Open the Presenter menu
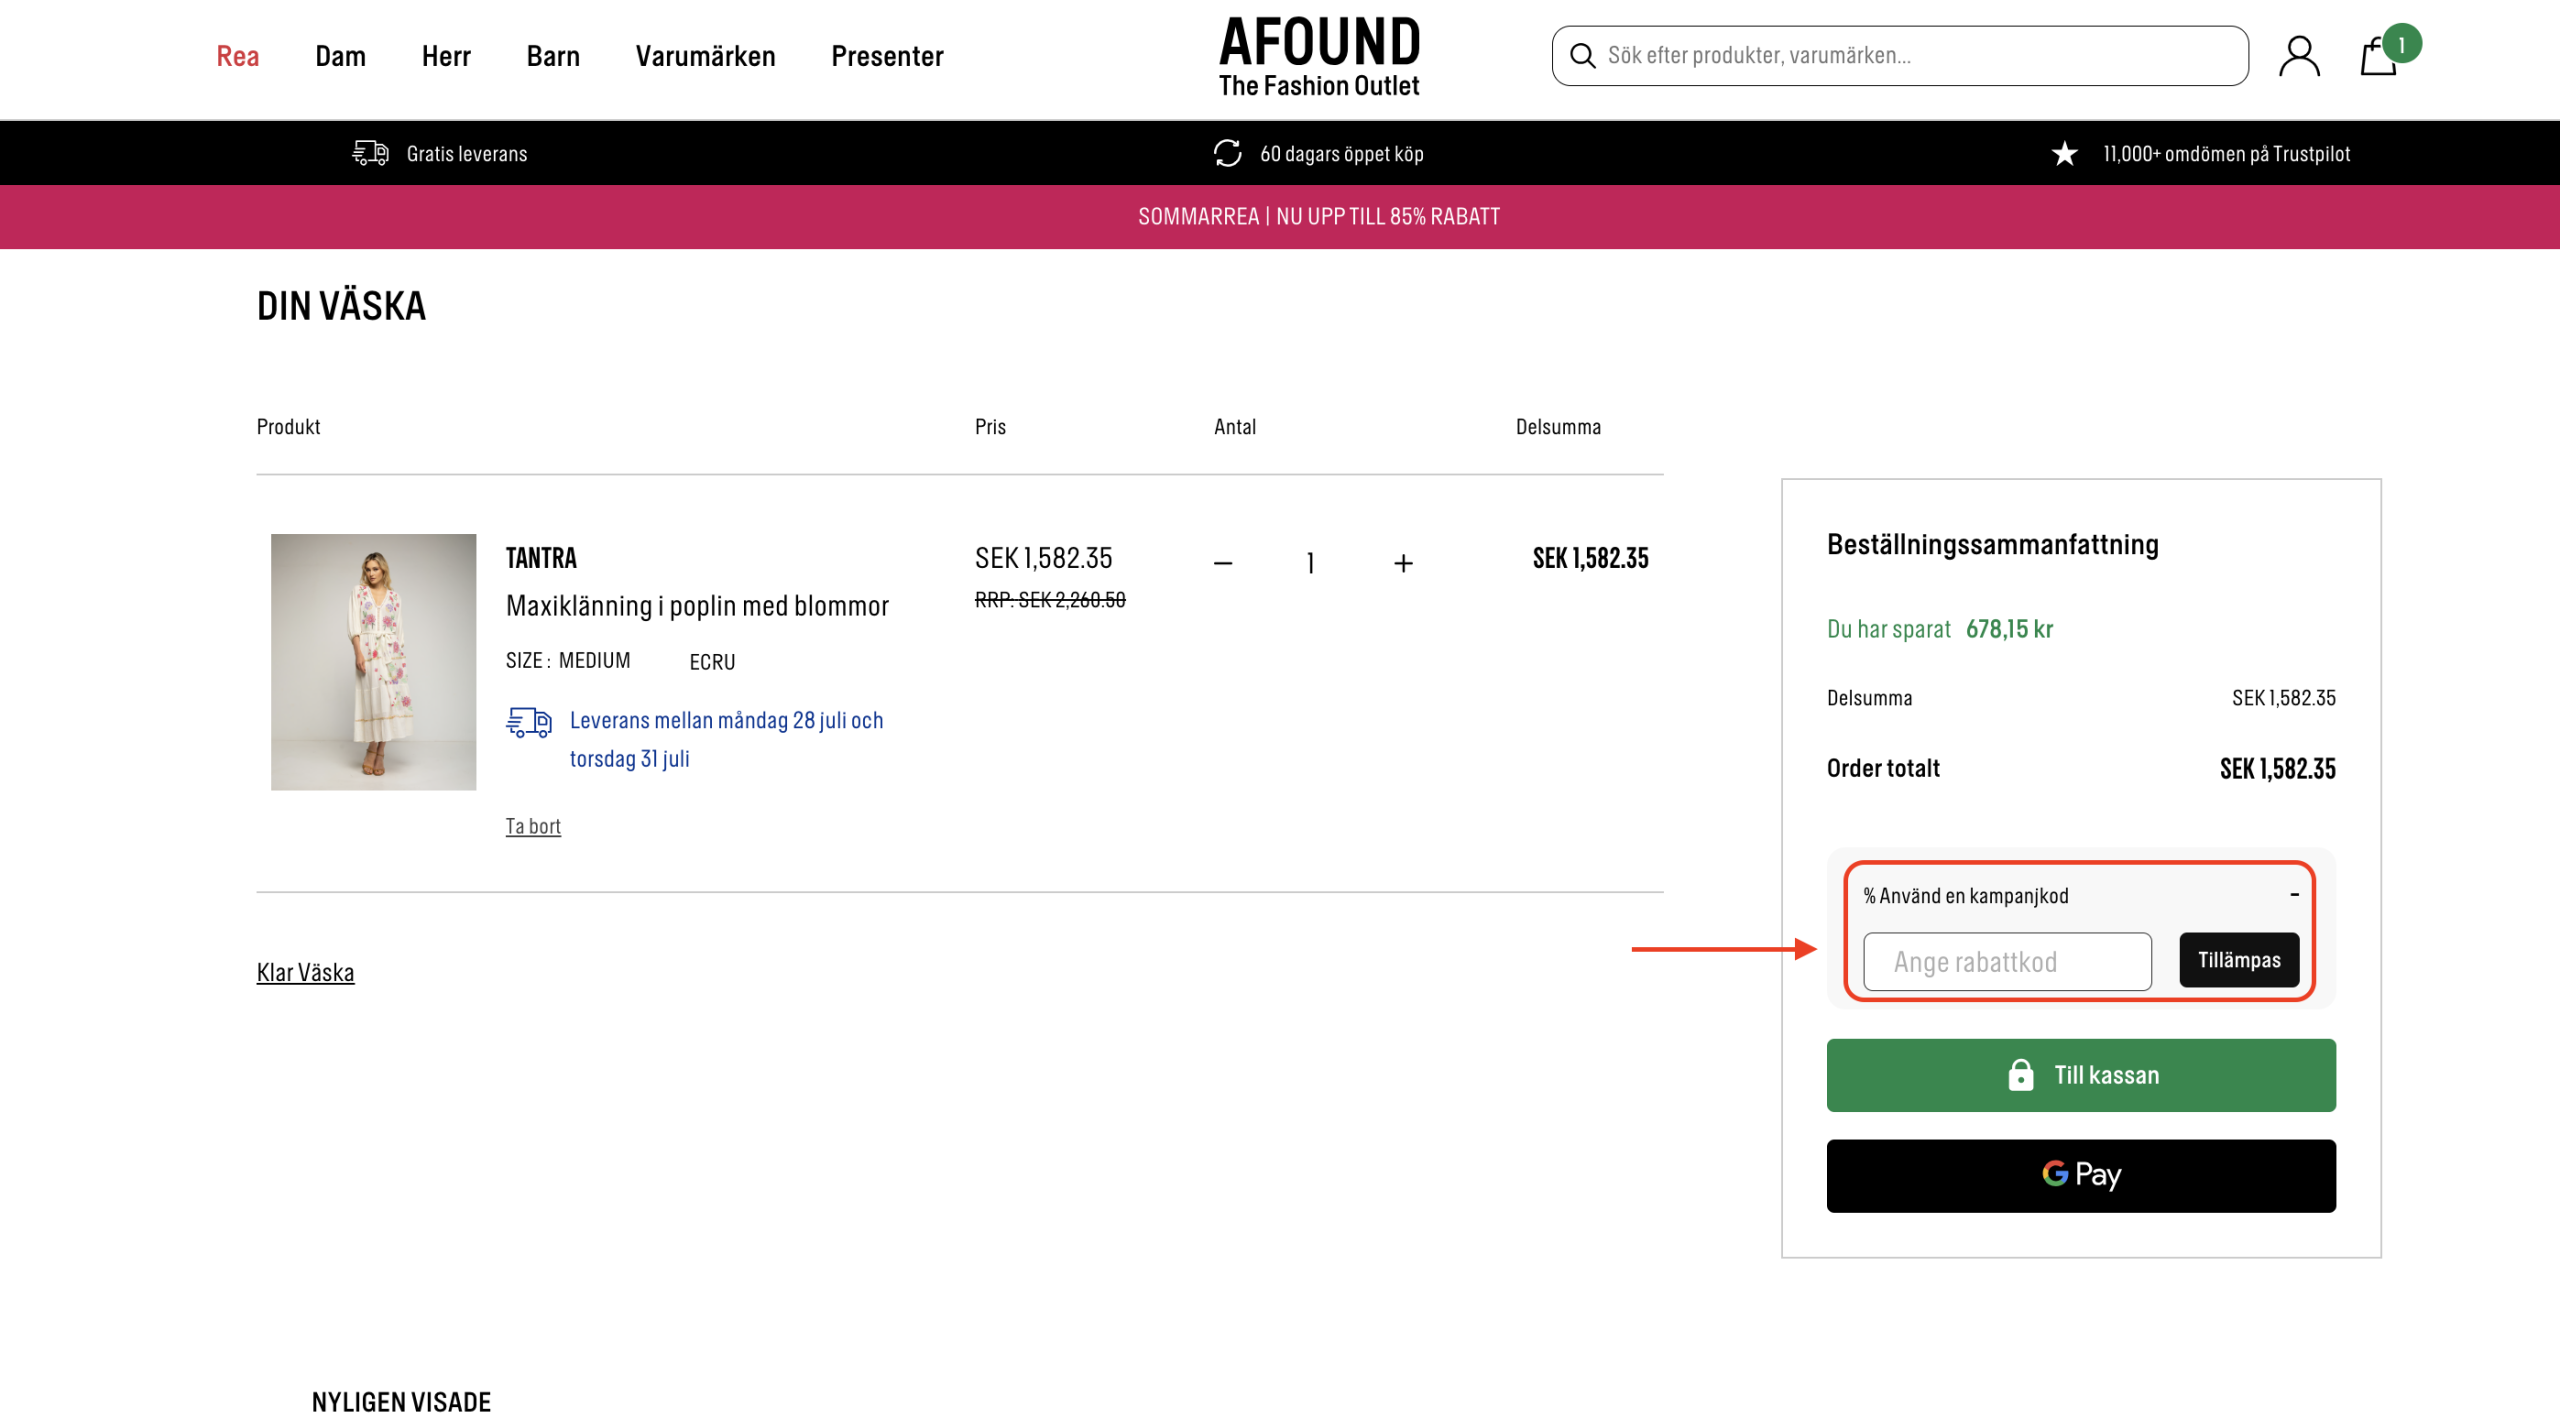The width and height of the screenshot is (2560, 1418). click(887, 56)
